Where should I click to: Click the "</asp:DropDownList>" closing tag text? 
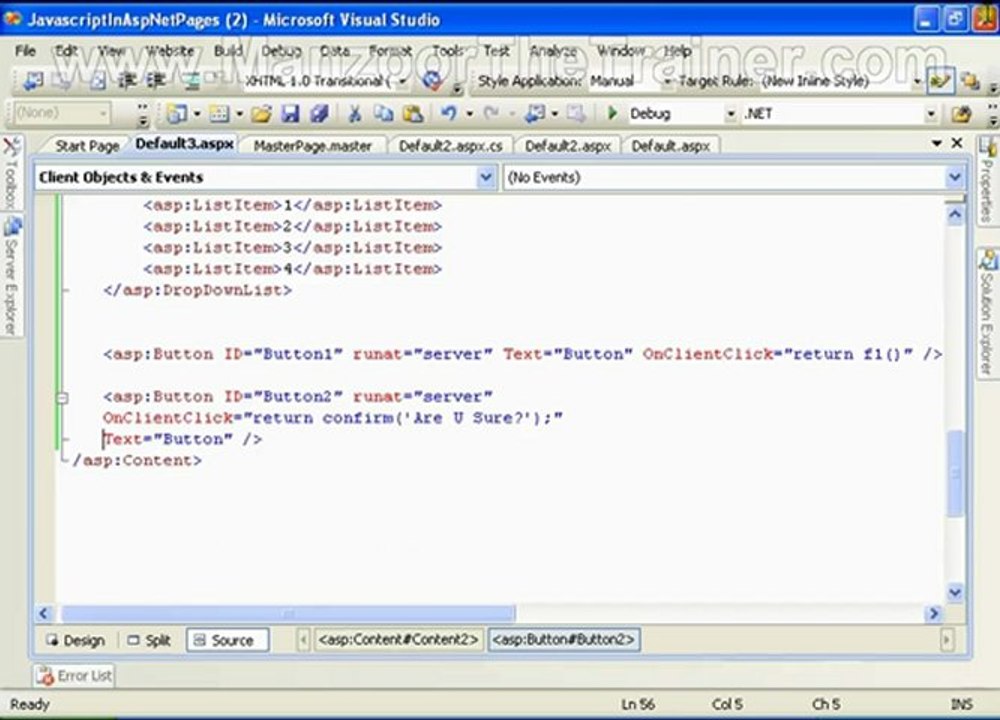(198, 290)
